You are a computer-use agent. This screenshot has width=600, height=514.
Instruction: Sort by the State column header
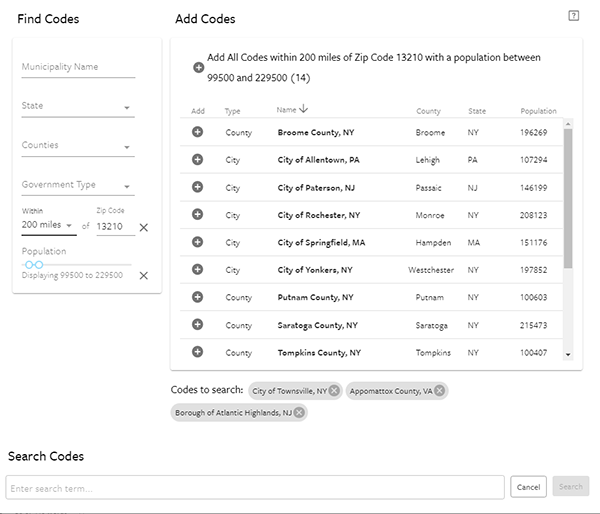coord(477,111)
